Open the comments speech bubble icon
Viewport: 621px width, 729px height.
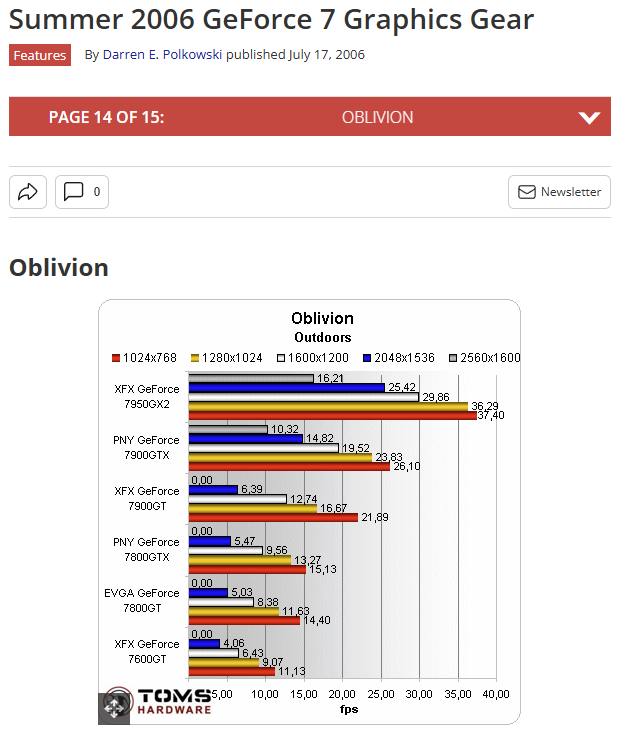click(73, 191)
